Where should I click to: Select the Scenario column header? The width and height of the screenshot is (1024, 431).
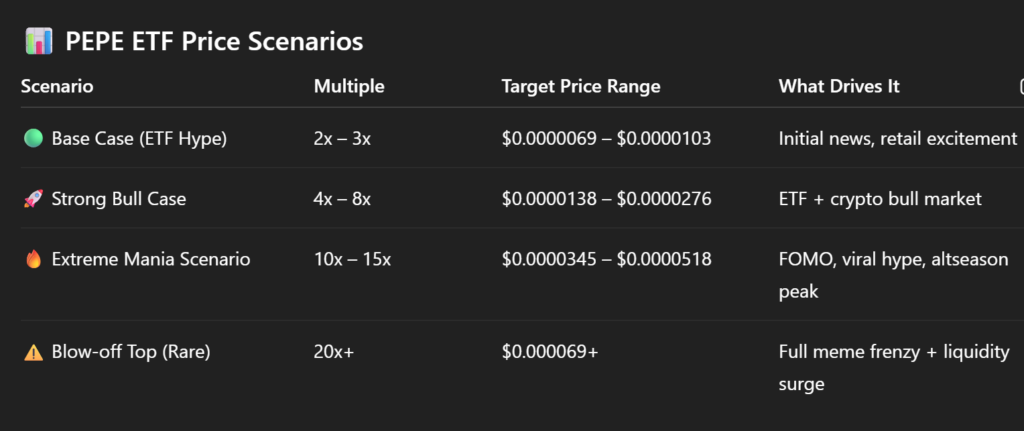click(x=57, y=87)
